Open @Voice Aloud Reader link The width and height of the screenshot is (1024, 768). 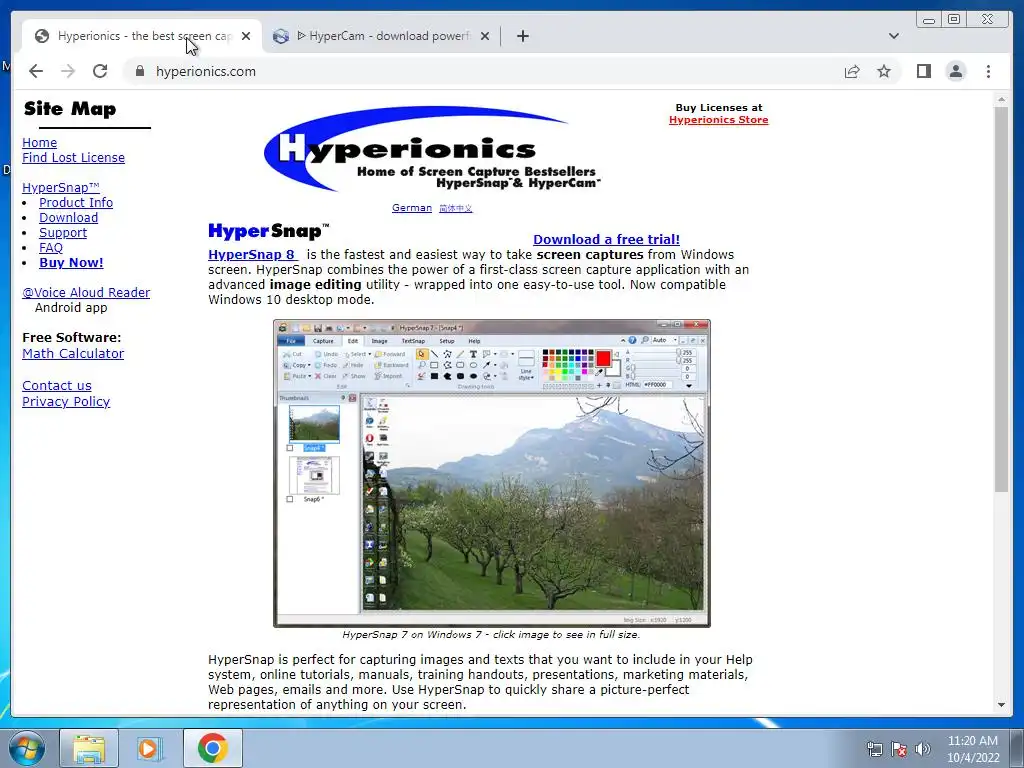click(86, 293)
